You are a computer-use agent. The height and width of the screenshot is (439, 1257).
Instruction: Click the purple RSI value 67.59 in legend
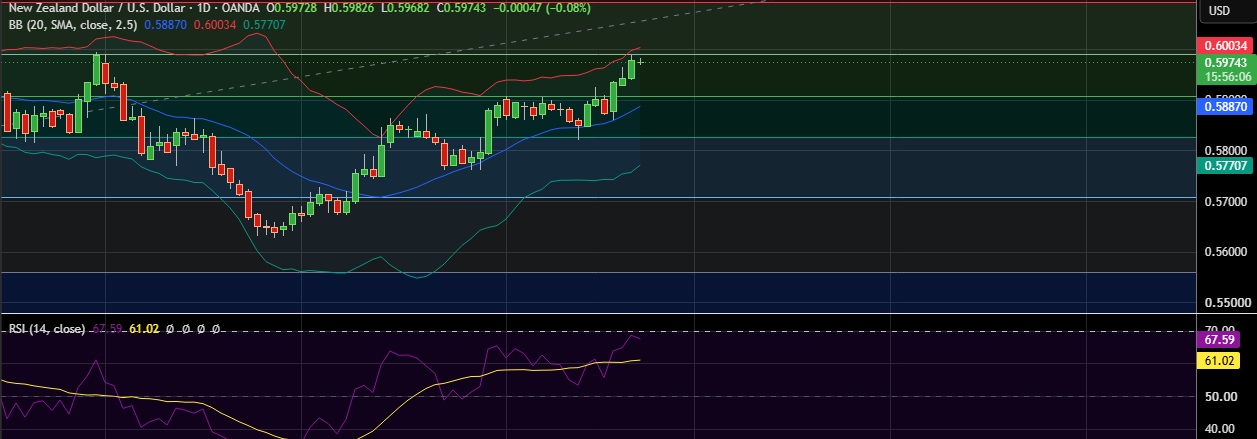point(106,328)
